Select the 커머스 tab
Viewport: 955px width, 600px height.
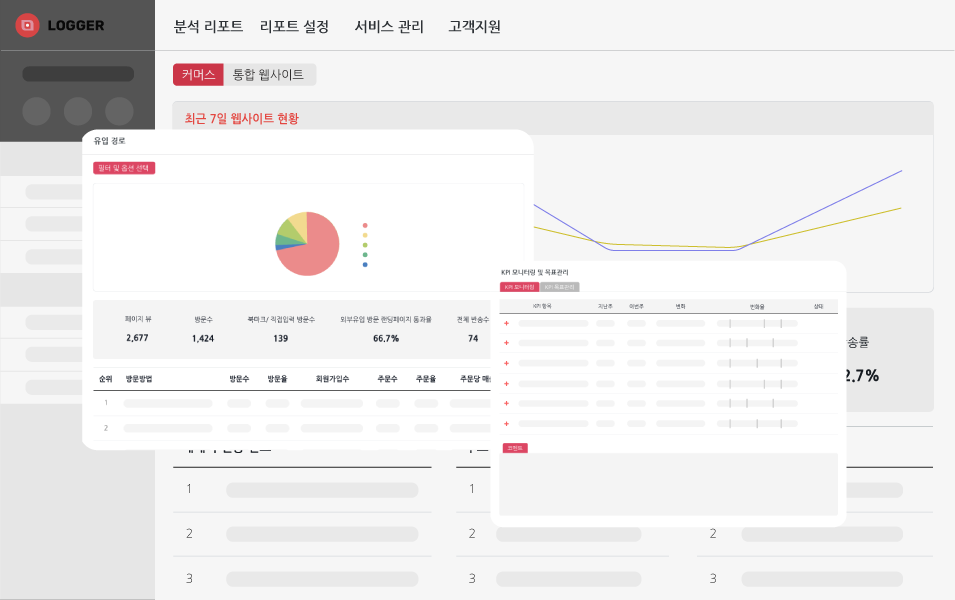[x=198, y=75]
